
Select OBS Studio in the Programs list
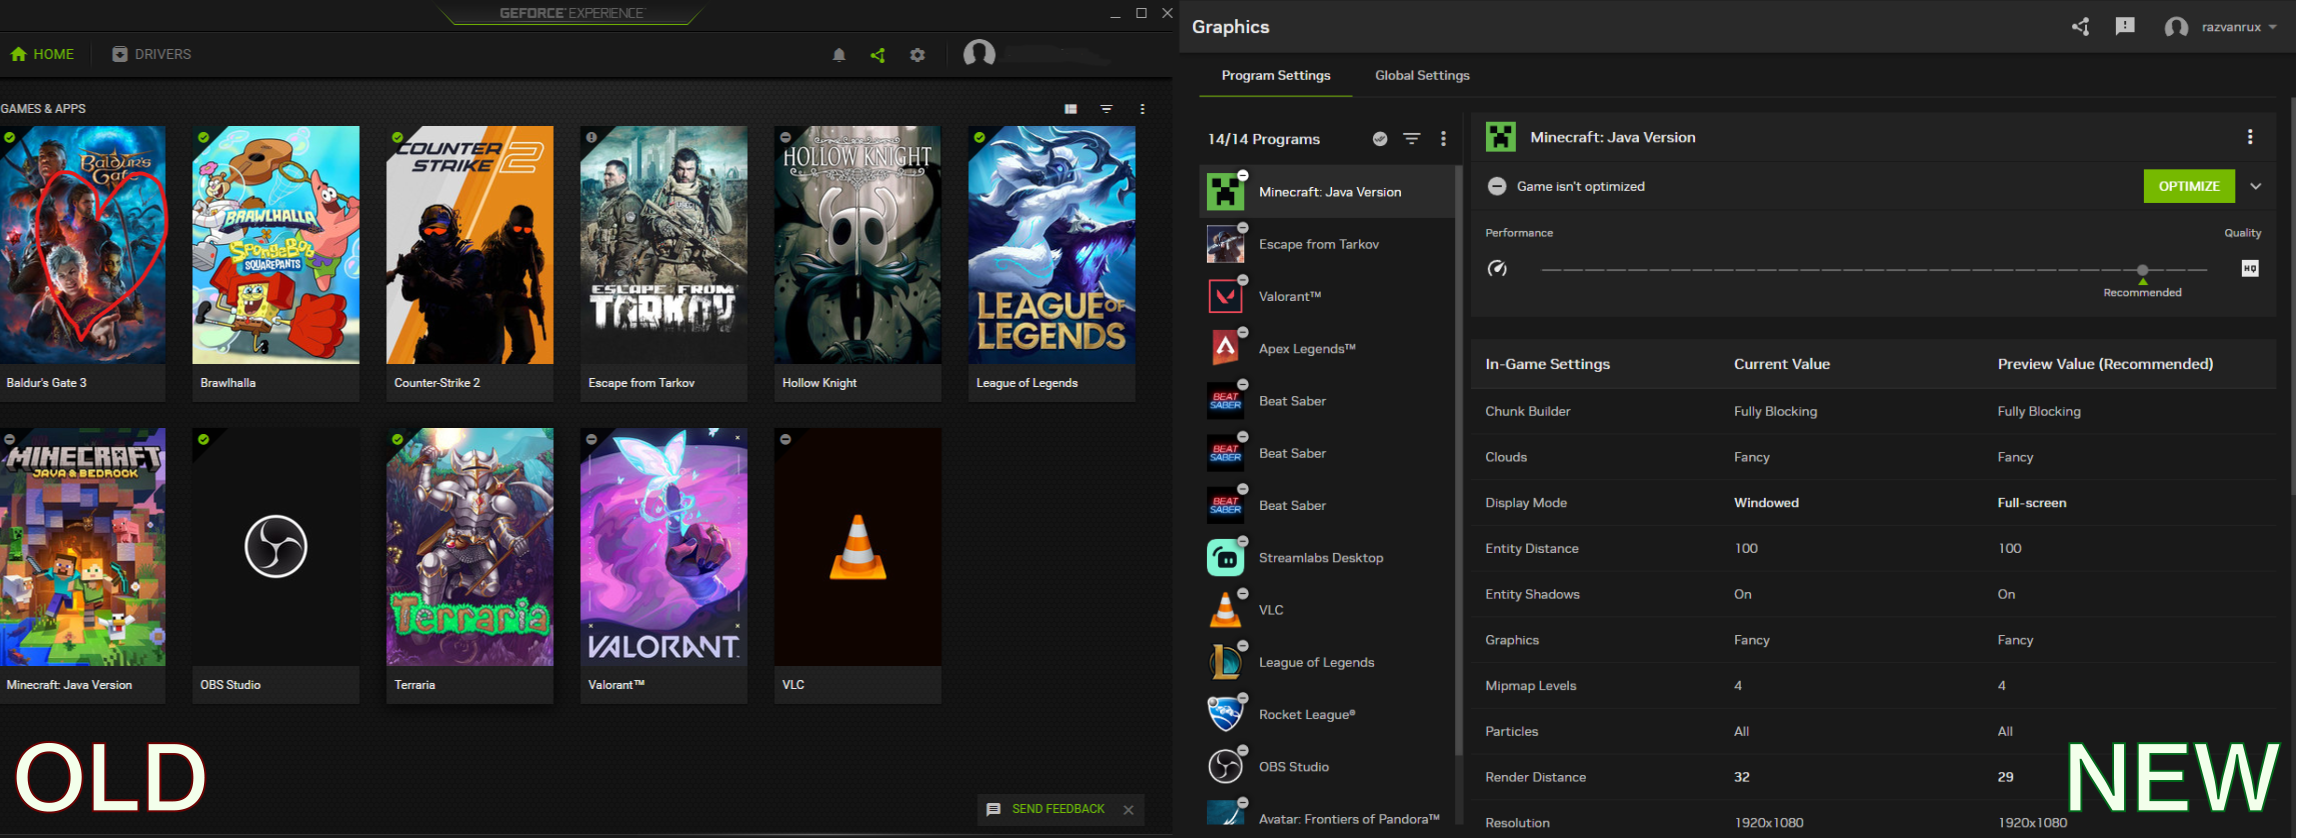tap(1327, 766)
